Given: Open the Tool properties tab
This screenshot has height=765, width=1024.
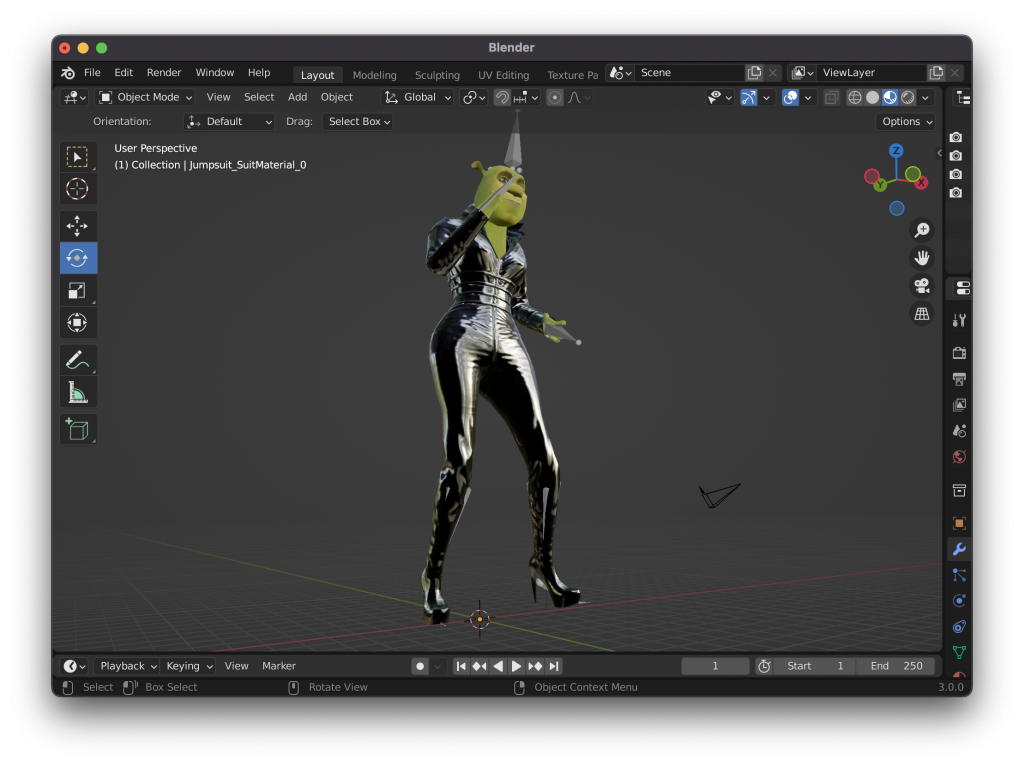Looking at the screenshot, I should pyautogui.click(x=959, y=320).
